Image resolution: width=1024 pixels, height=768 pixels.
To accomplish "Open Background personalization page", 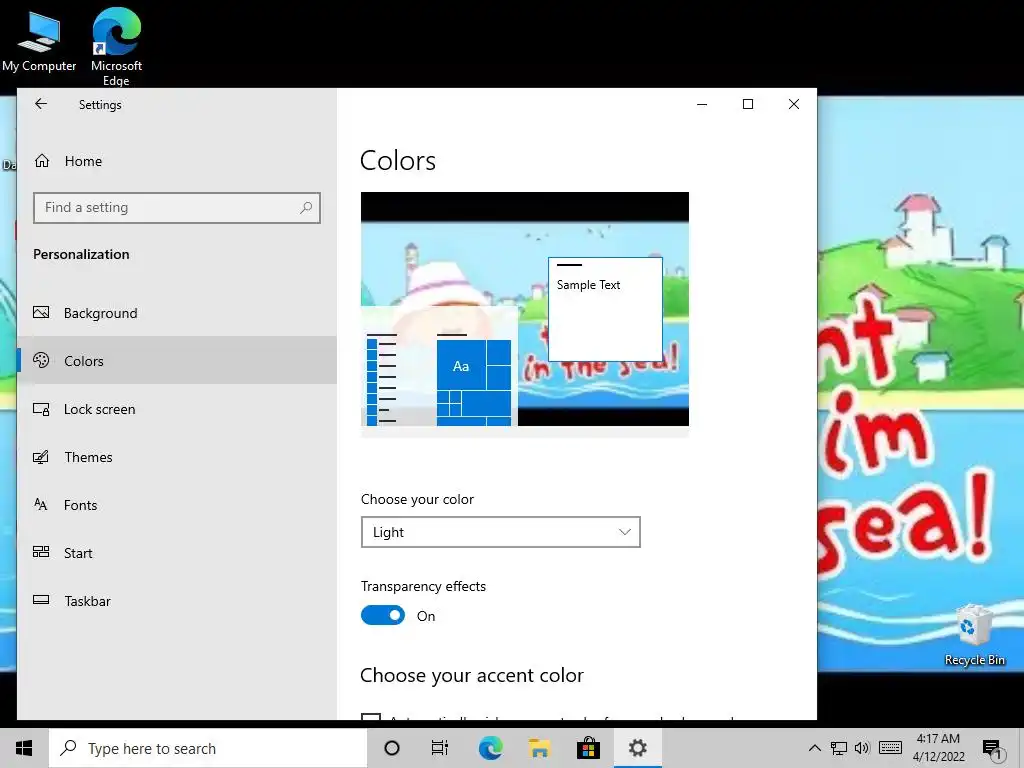I will pos(176,313).
